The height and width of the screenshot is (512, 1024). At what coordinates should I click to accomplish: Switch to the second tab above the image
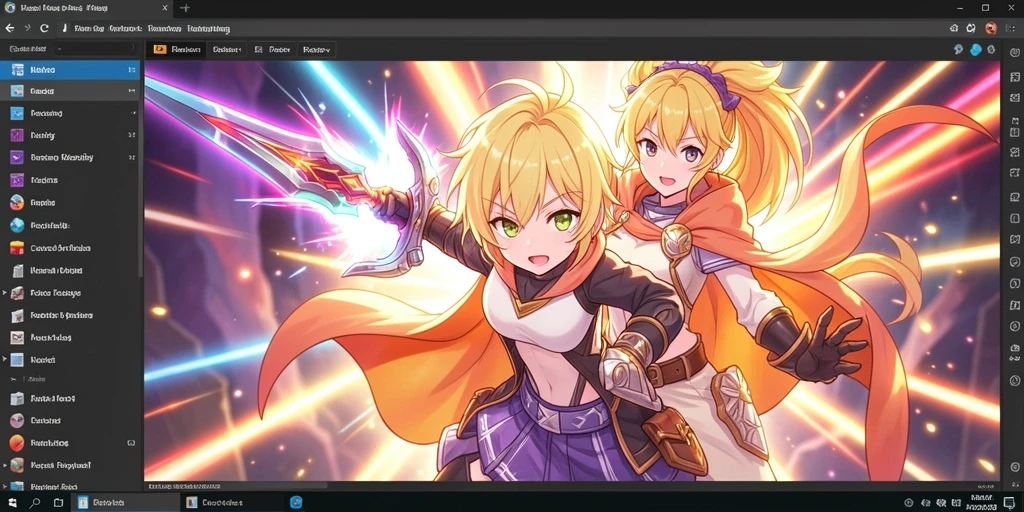227,49
